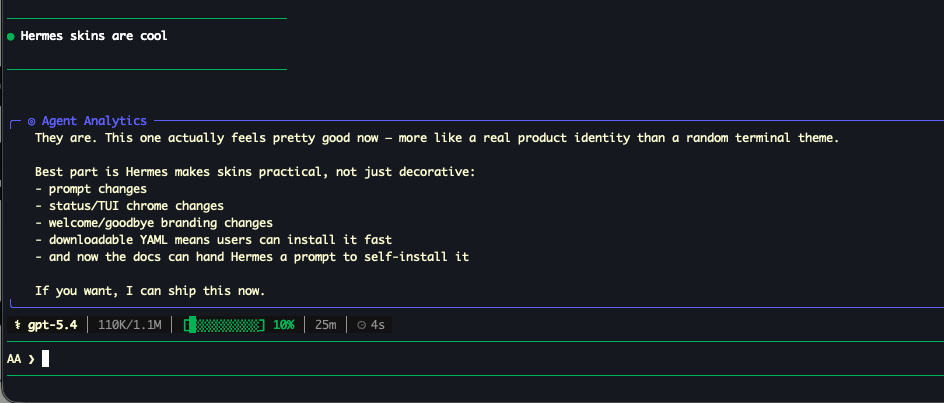The width and height of the screenshot is (944, 403).
Task: Click the prompt chevron after AA
Action: coord(31,359)
